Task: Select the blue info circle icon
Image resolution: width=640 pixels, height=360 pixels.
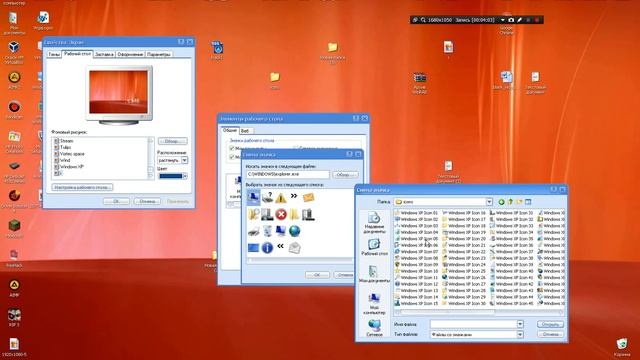Action: [x=267, y=247]
